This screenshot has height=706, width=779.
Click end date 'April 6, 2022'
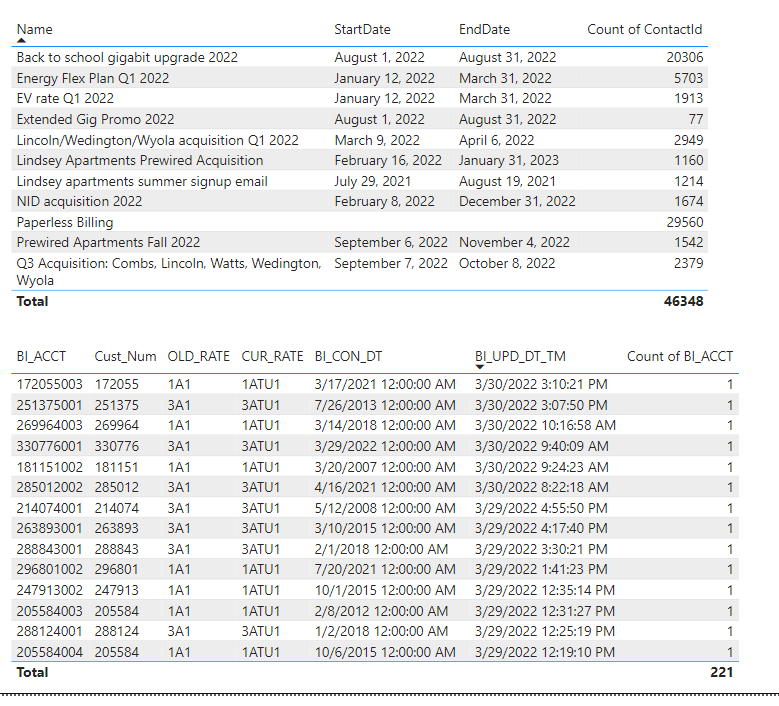click(496, 140)
